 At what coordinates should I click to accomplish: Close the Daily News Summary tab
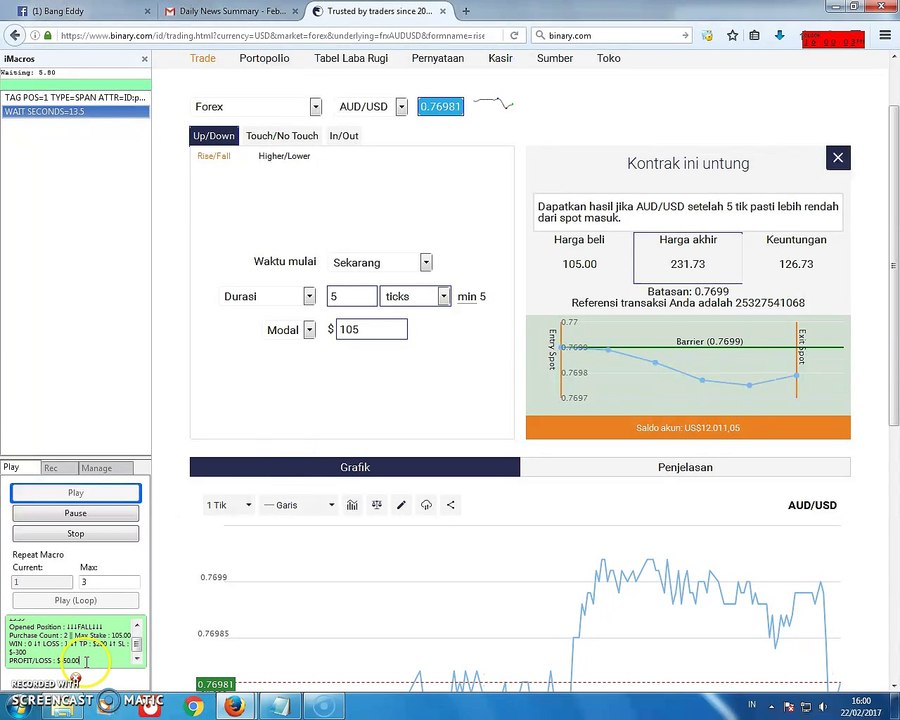coord(294,11)
